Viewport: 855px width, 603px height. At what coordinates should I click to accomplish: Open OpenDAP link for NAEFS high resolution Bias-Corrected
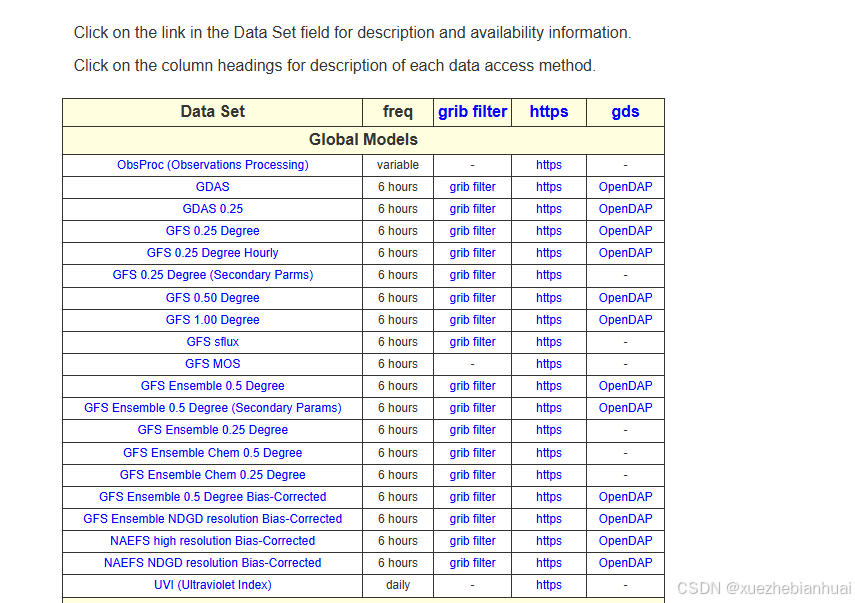(625, 541)
